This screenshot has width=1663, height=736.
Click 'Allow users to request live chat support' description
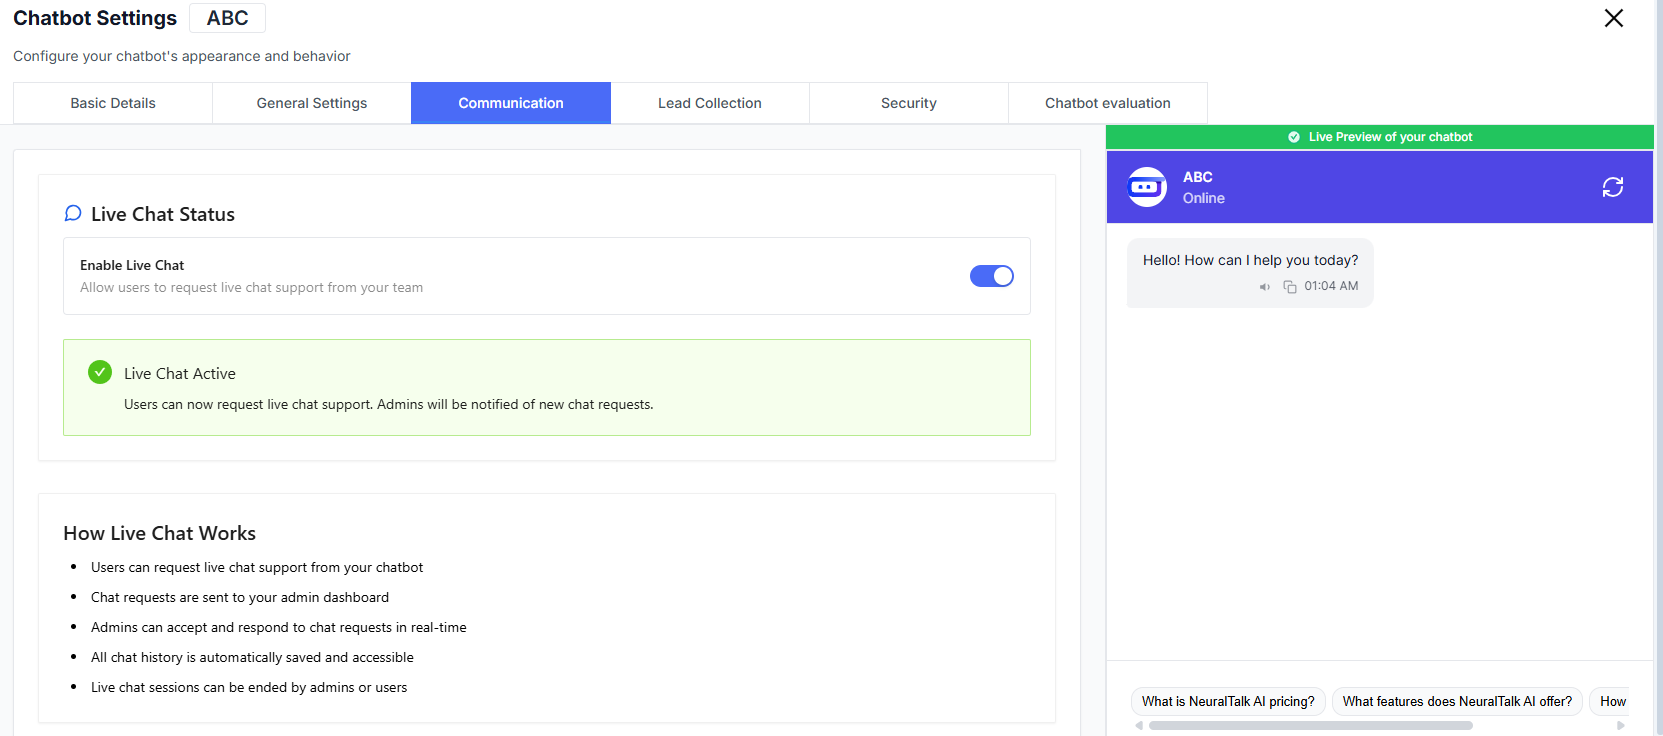[x=252, y=287]
